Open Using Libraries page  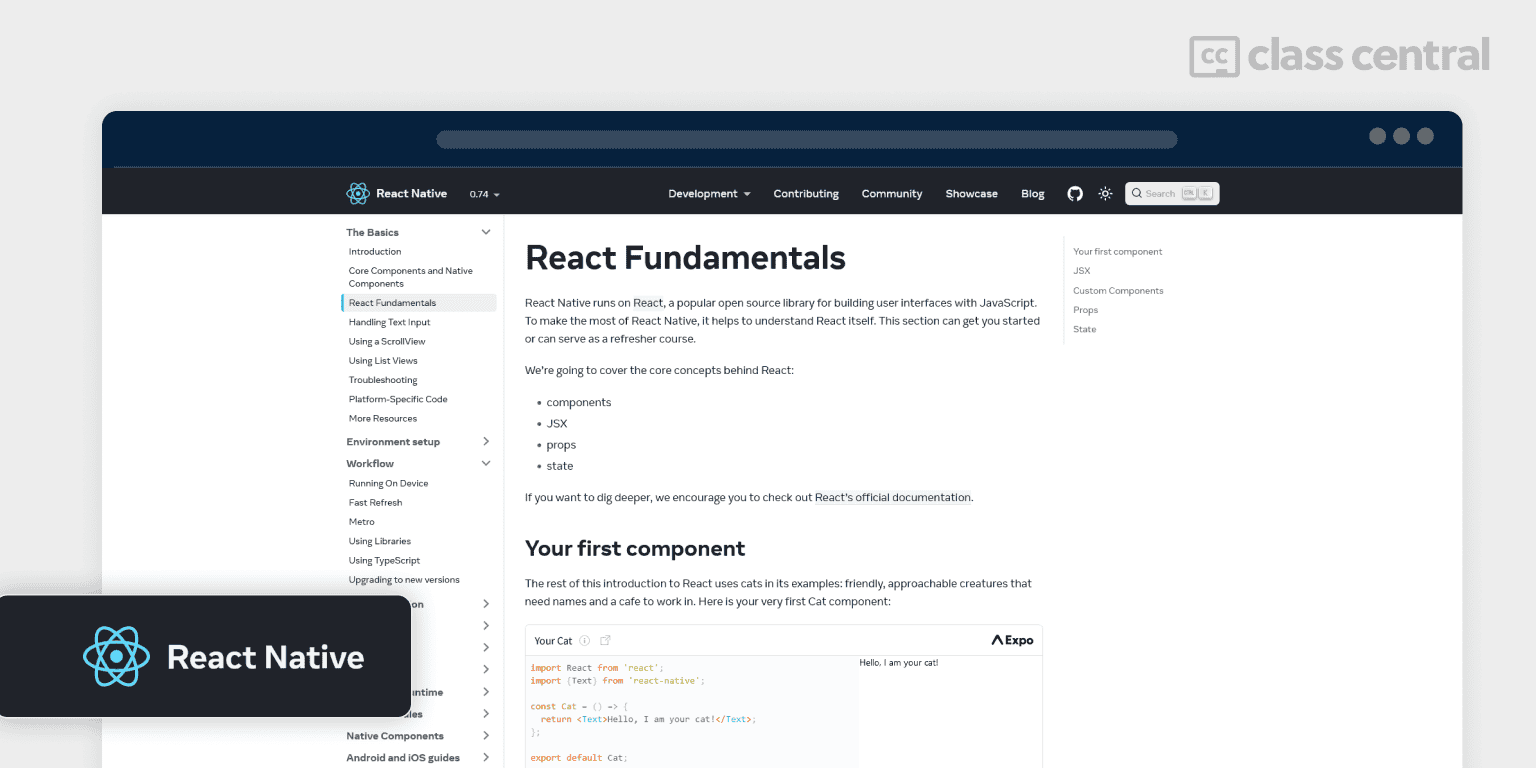[379, 542]
